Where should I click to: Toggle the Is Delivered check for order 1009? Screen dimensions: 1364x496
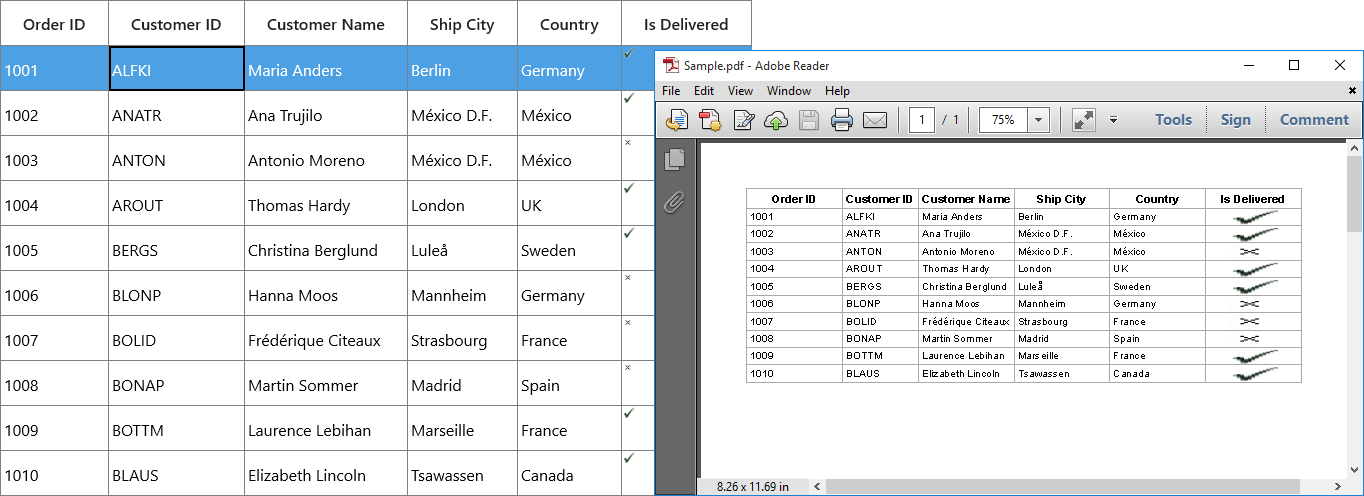tap(628, 412)
